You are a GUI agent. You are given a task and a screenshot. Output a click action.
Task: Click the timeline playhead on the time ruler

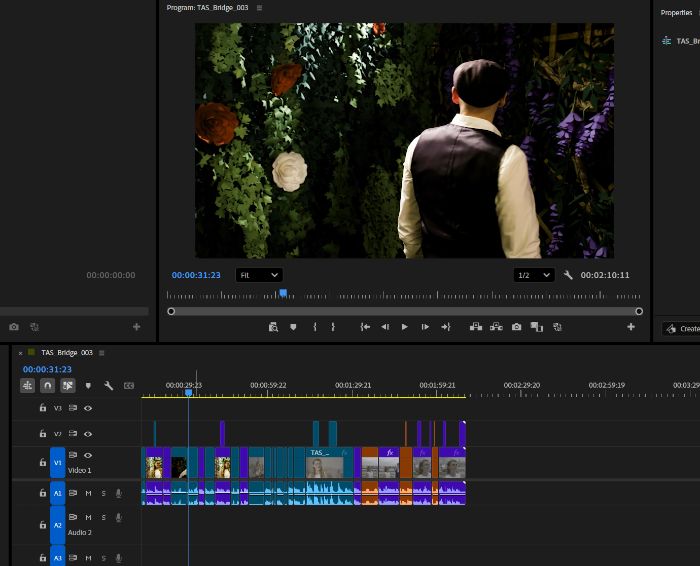point(188,392)
